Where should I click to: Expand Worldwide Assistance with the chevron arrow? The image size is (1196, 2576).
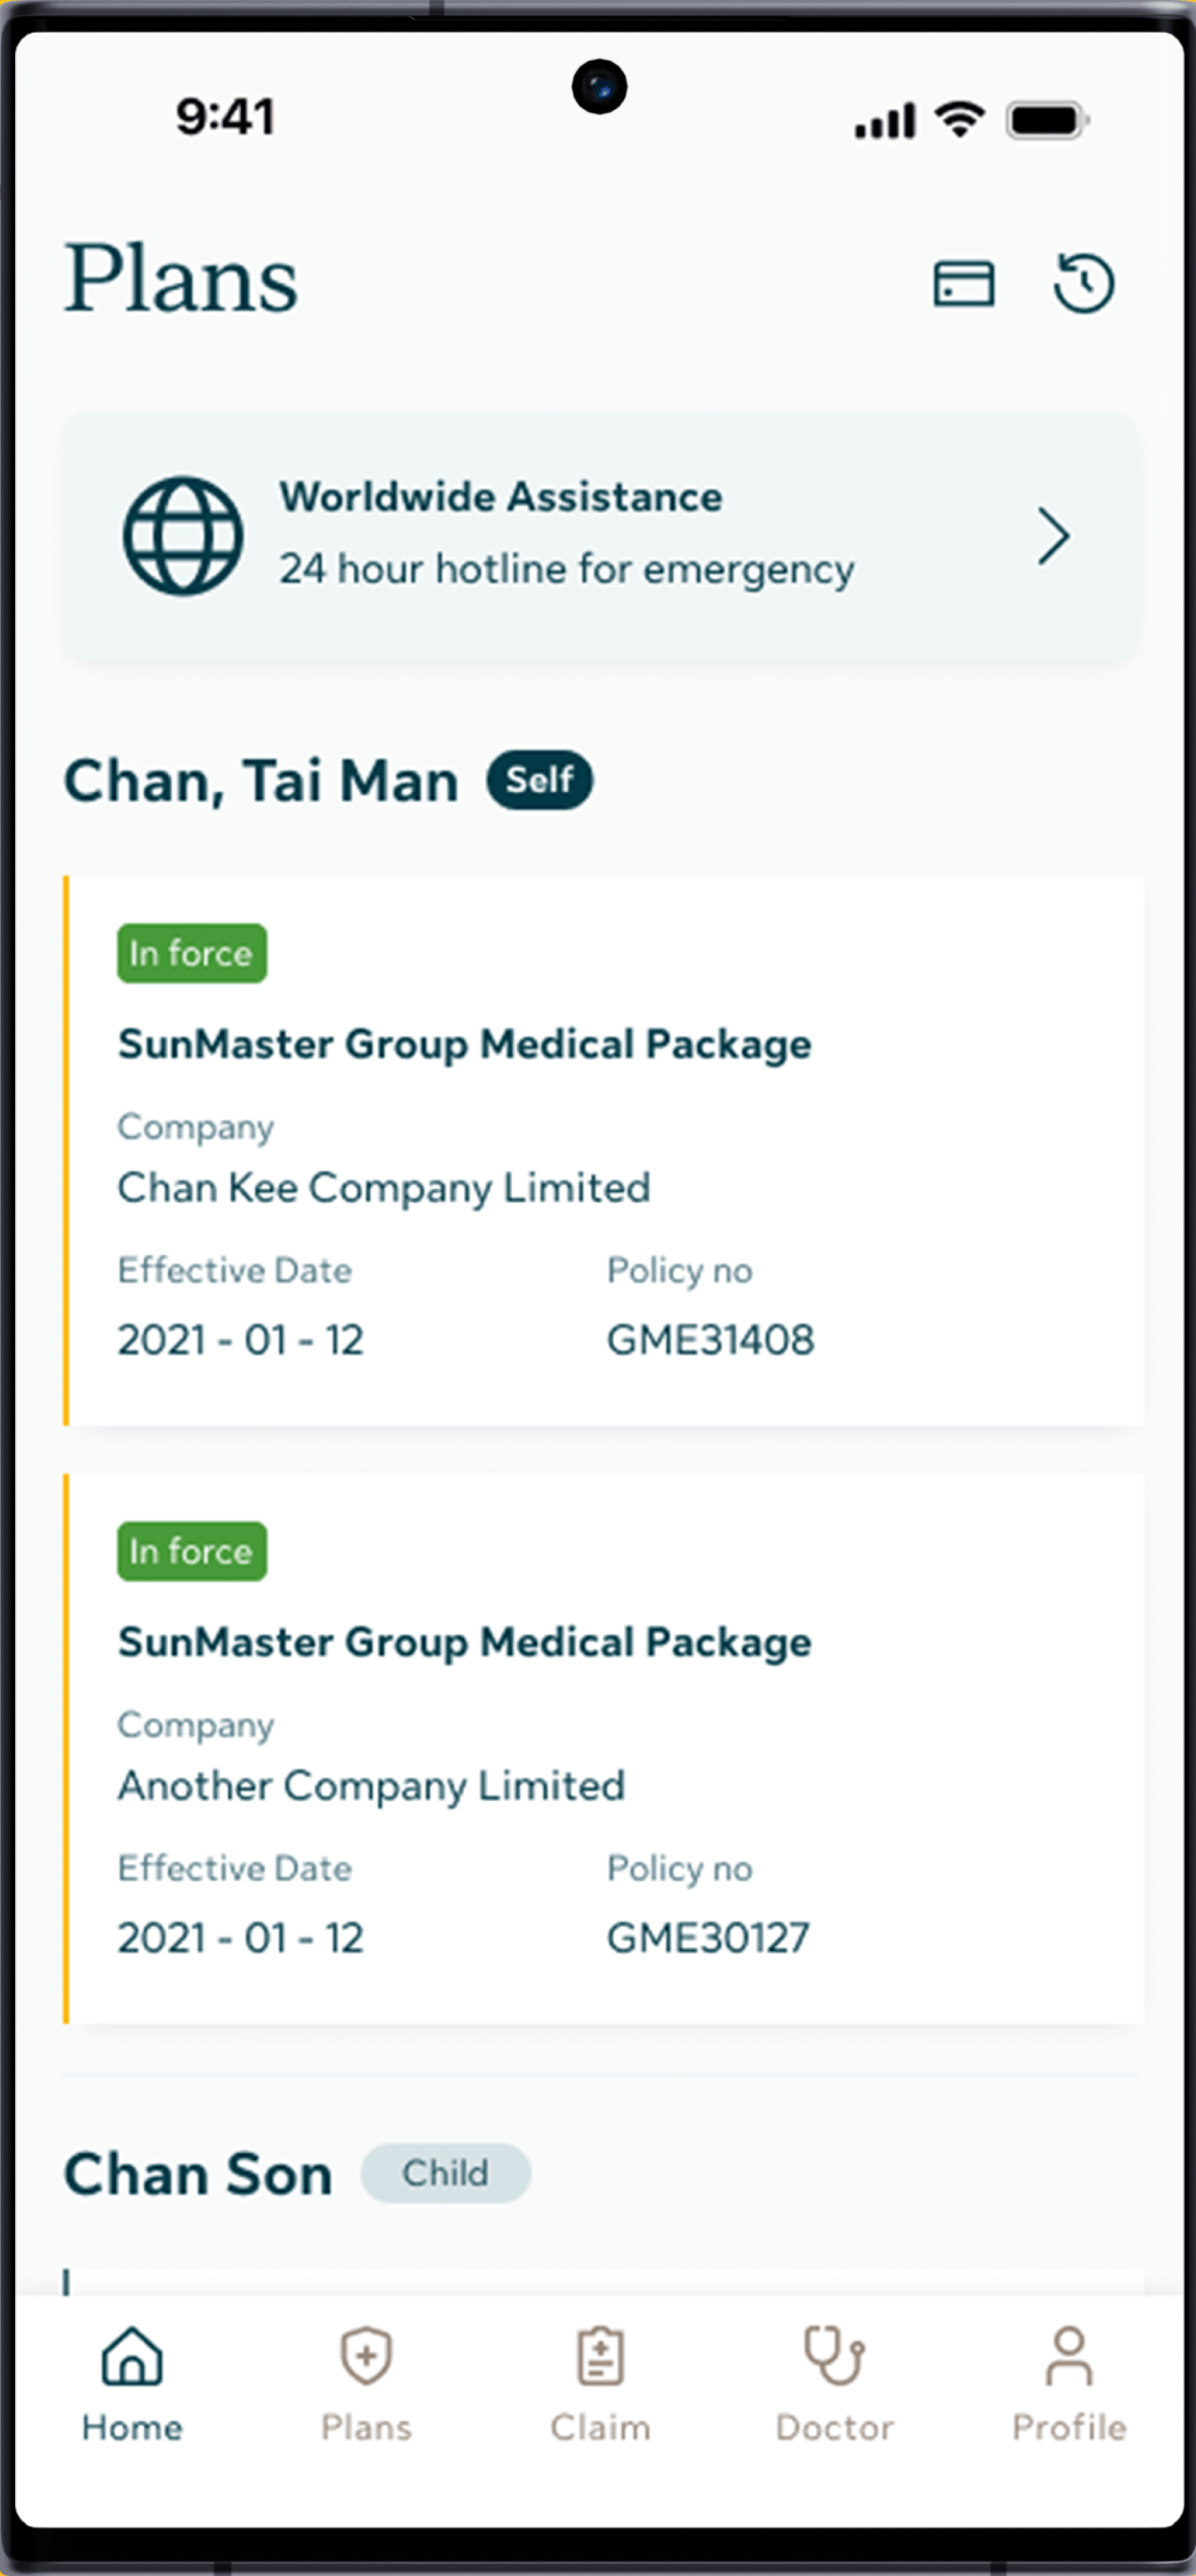pyautogui.click(x=1053, y=537)
